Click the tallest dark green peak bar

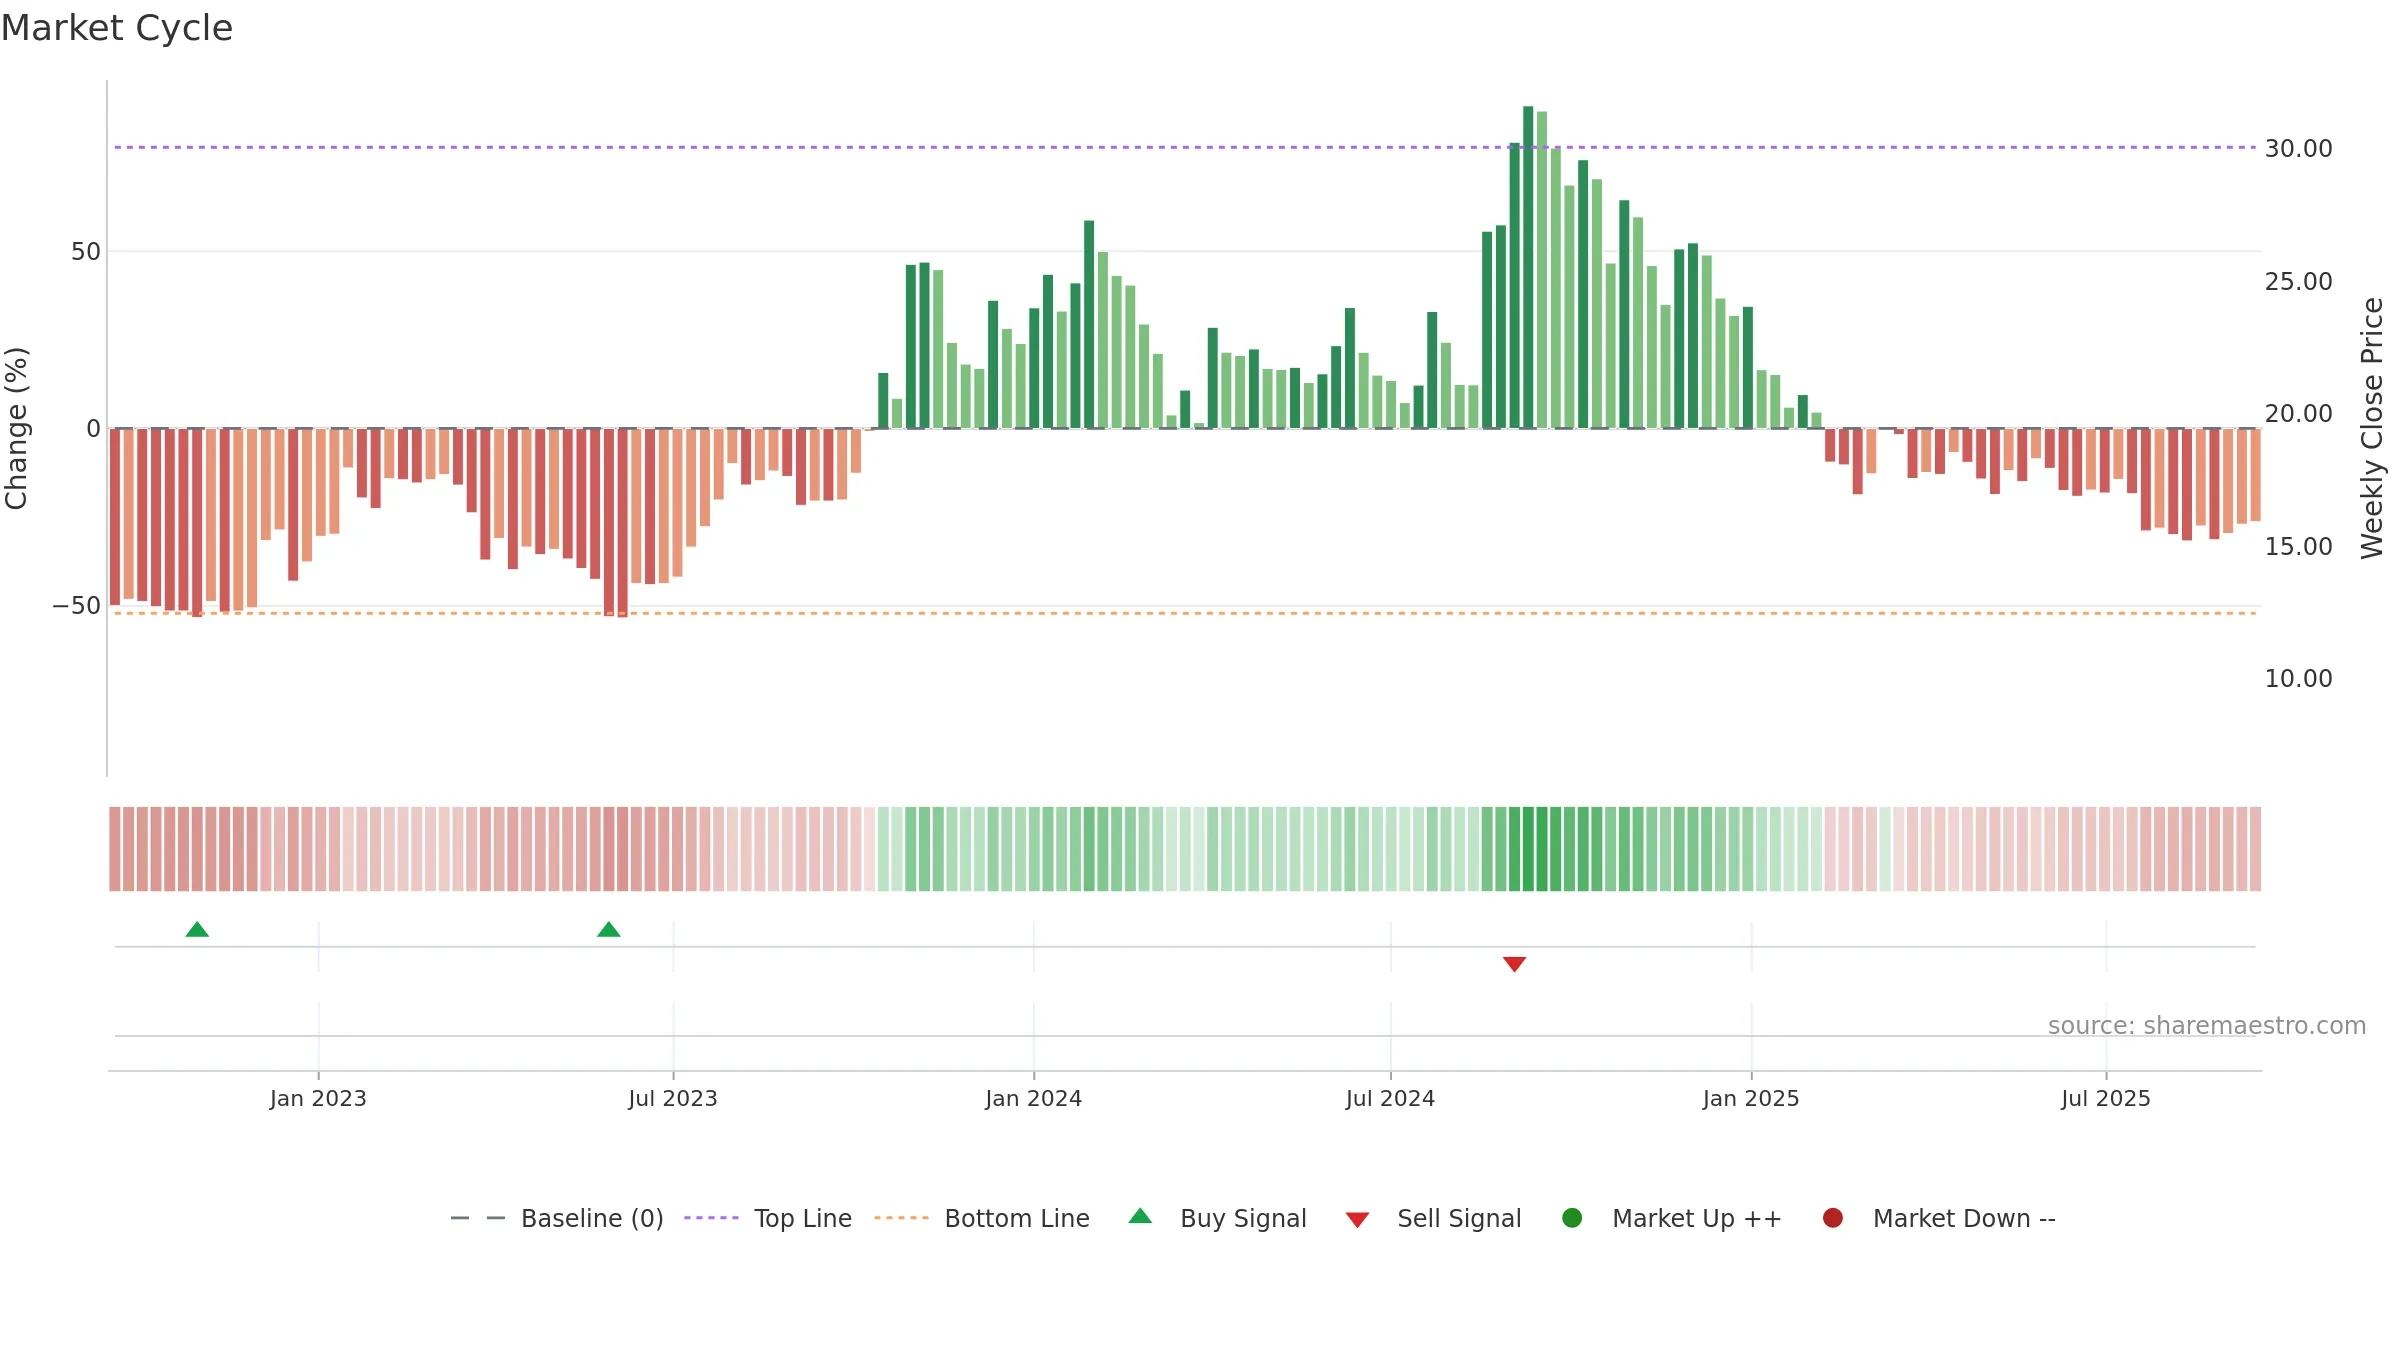(x=1528, y=267)
